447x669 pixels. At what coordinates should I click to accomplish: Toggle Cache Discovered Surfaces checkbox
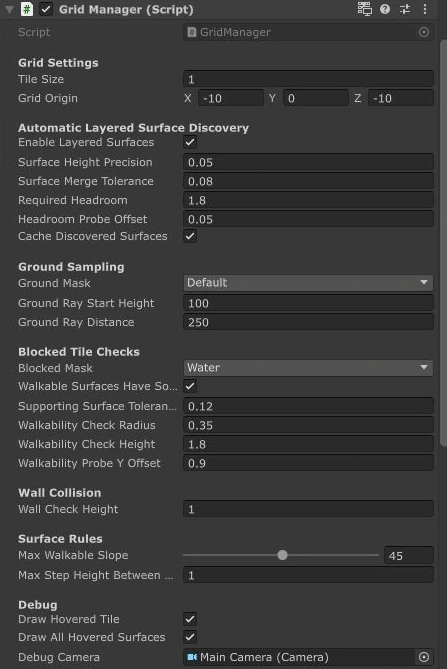pos(190,236)
